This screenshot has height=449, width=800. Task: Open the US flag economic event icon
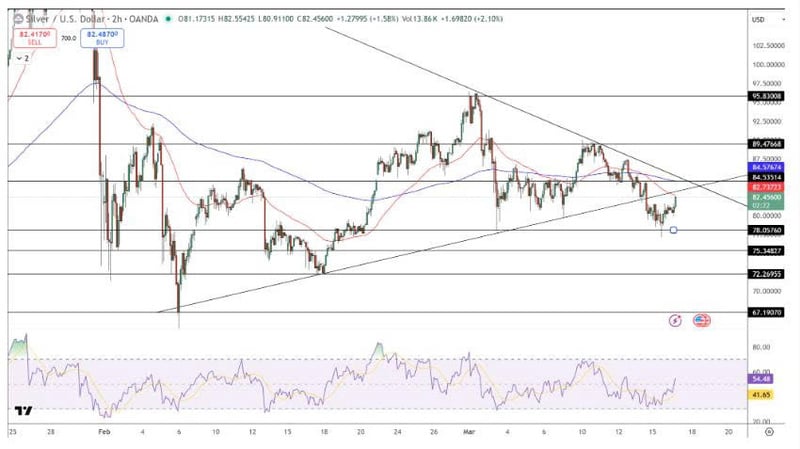(x=701, y=320)
